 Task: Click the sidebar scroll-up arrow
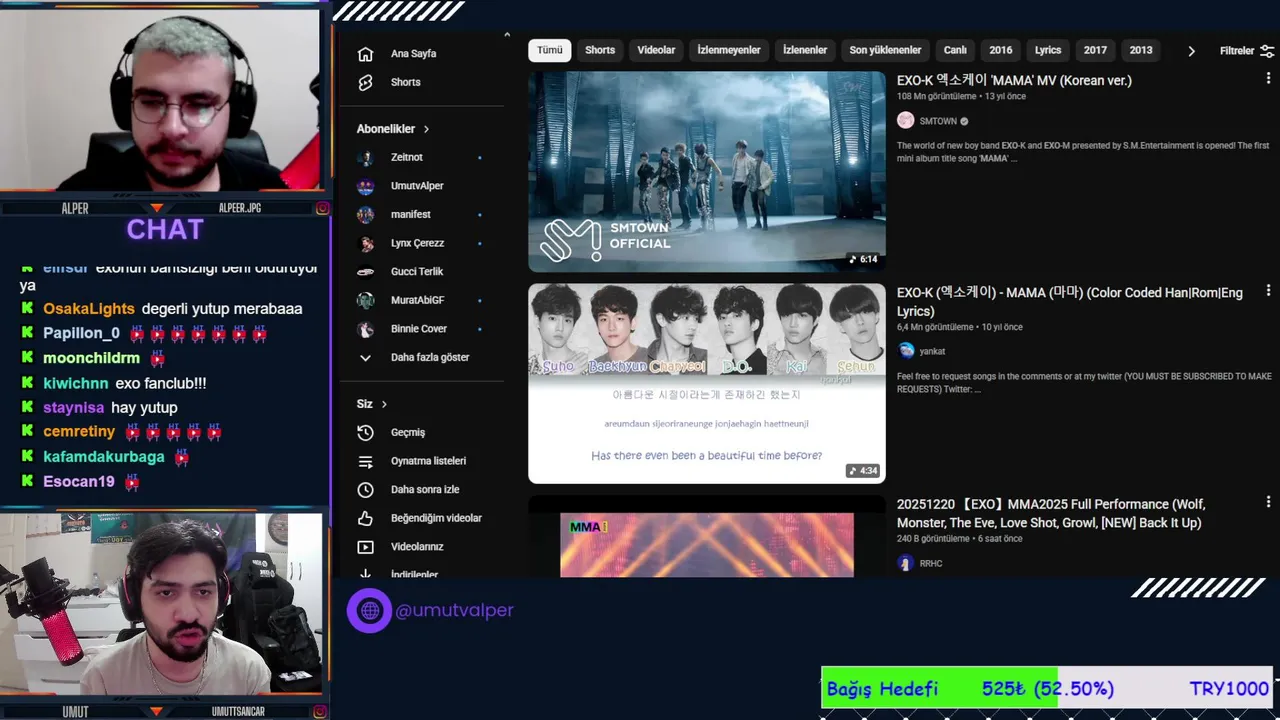coord(507,35)
